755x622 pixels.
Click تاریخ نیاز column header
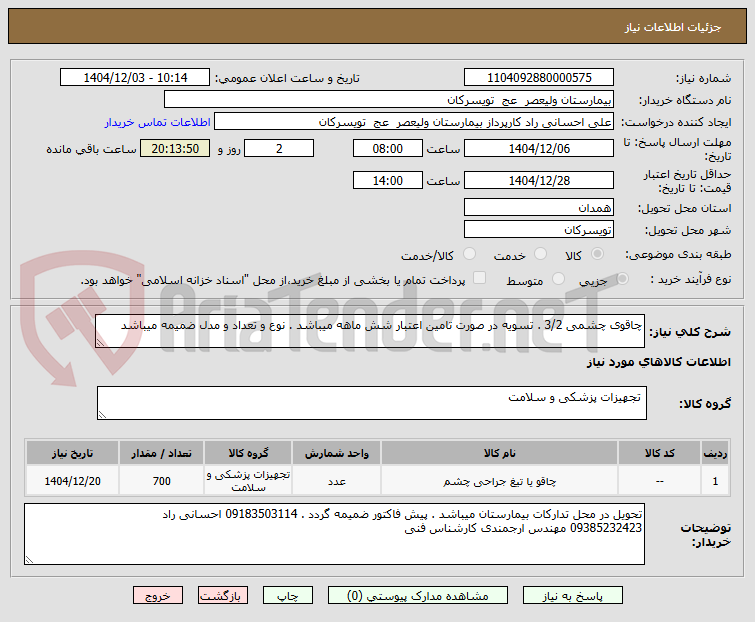tap(72, 453)
